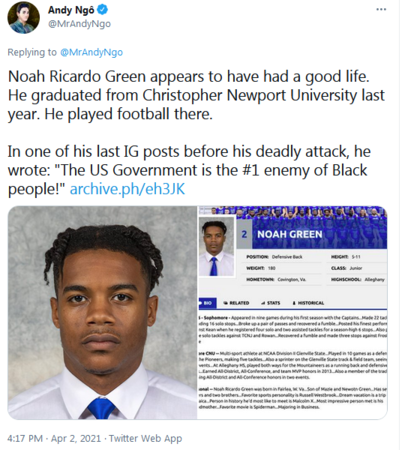
Task: Click the Twitter Web App source label
Action: tap(146, 438)
